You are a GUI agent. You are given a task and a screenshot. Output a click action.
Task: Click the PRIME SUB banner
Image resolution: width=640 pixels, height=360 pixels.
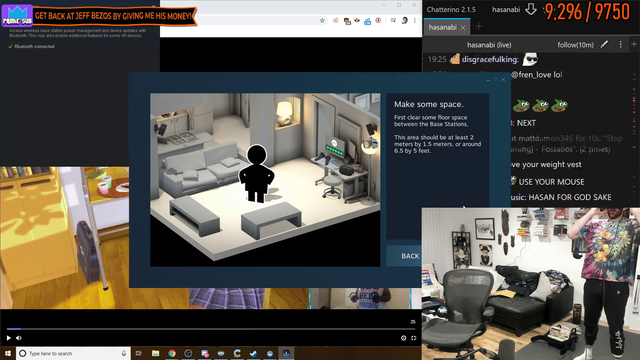(99, 16)
